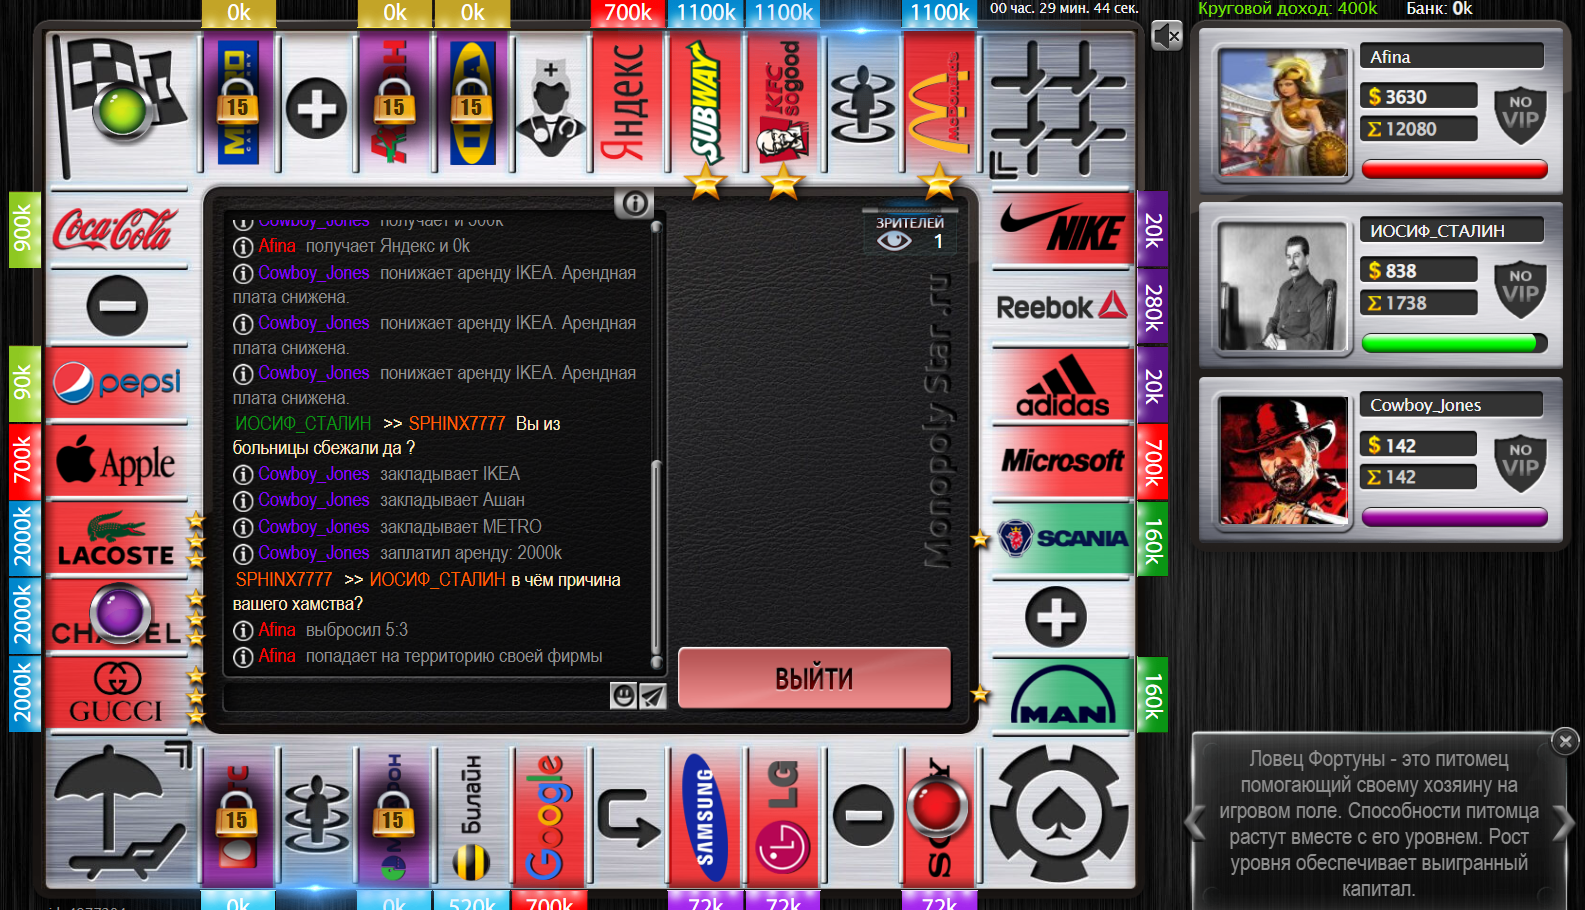Open Afina's player avatar

click(x=1283, y=113)
